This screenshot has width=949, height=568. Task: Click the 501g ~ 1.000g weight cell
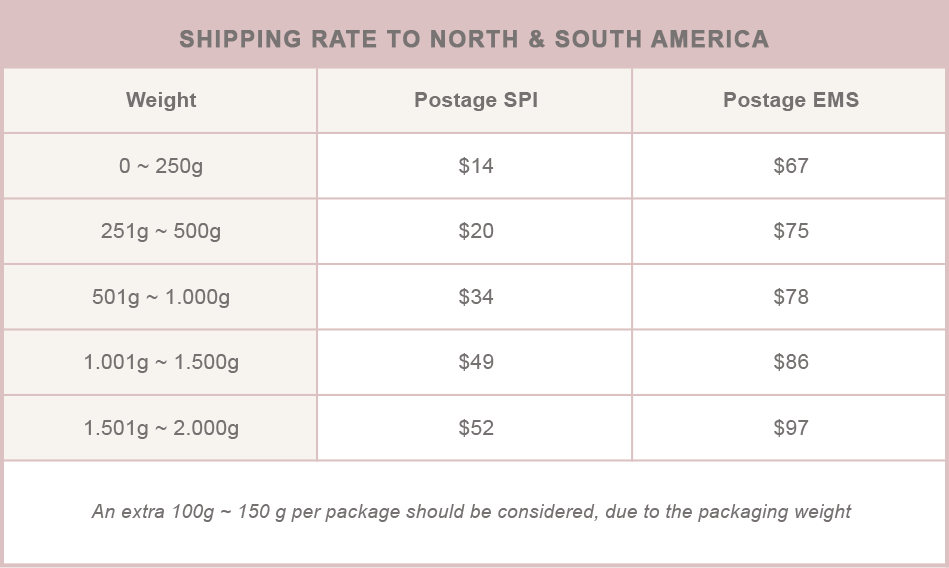tap(160, 297)
